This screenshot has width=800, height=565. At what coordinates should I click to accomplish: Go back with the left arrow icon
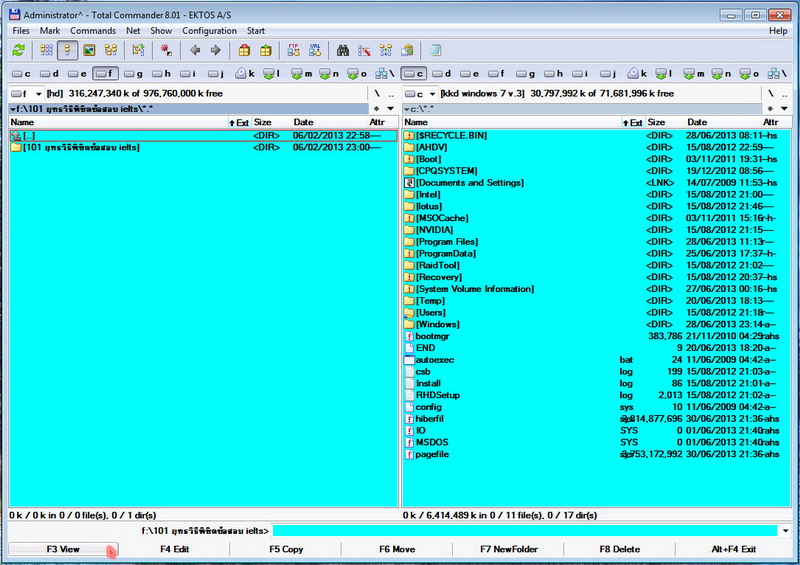tap(194, 50)
